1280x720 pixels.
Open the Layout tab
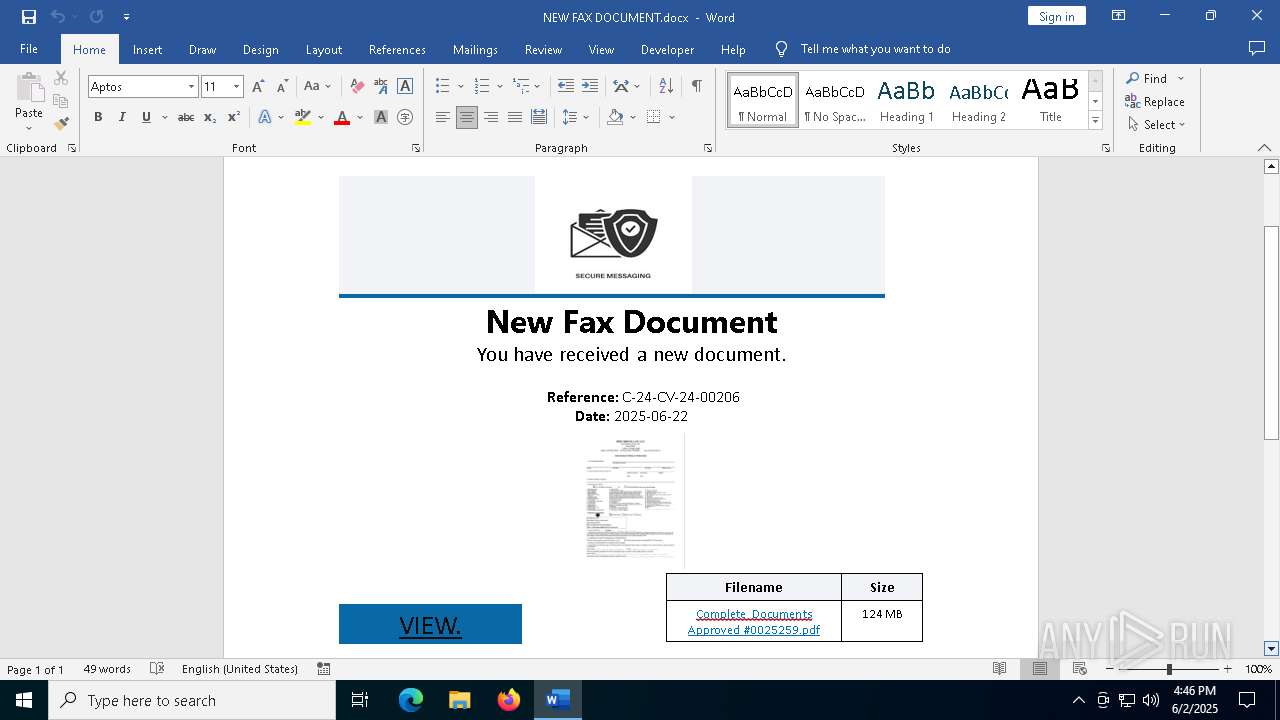[324, 49]
